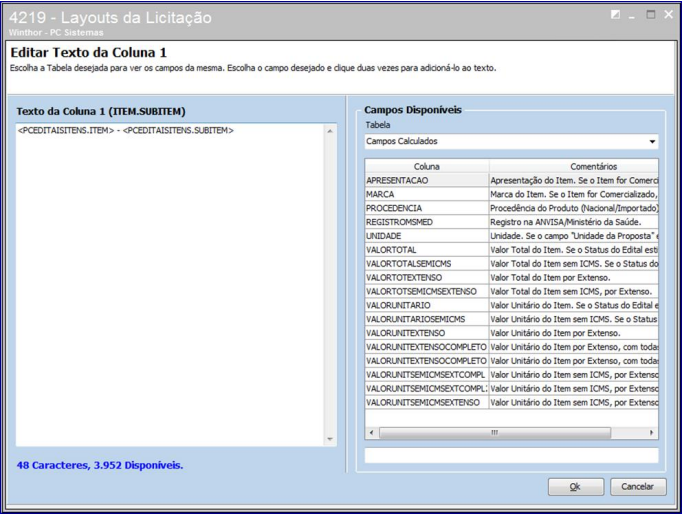683x516 pixels.
Task: Click the comment starting 'Marca do Item'
Action: [574, 194]
